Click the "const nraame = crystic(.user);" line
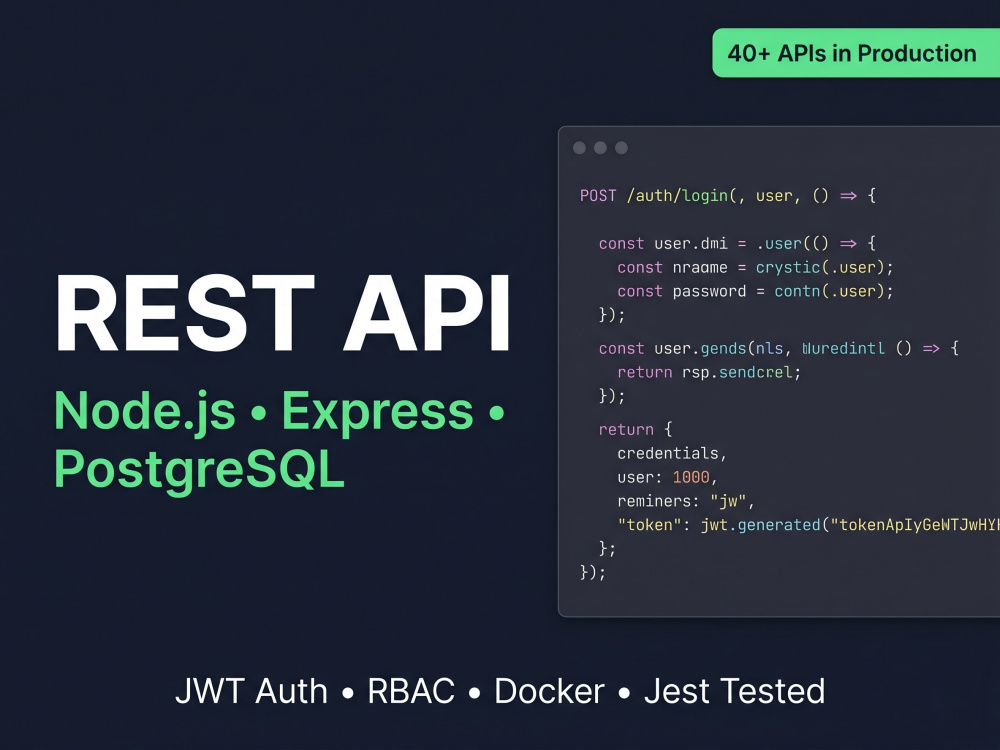Screen dimensions: 1000x750 755,267
